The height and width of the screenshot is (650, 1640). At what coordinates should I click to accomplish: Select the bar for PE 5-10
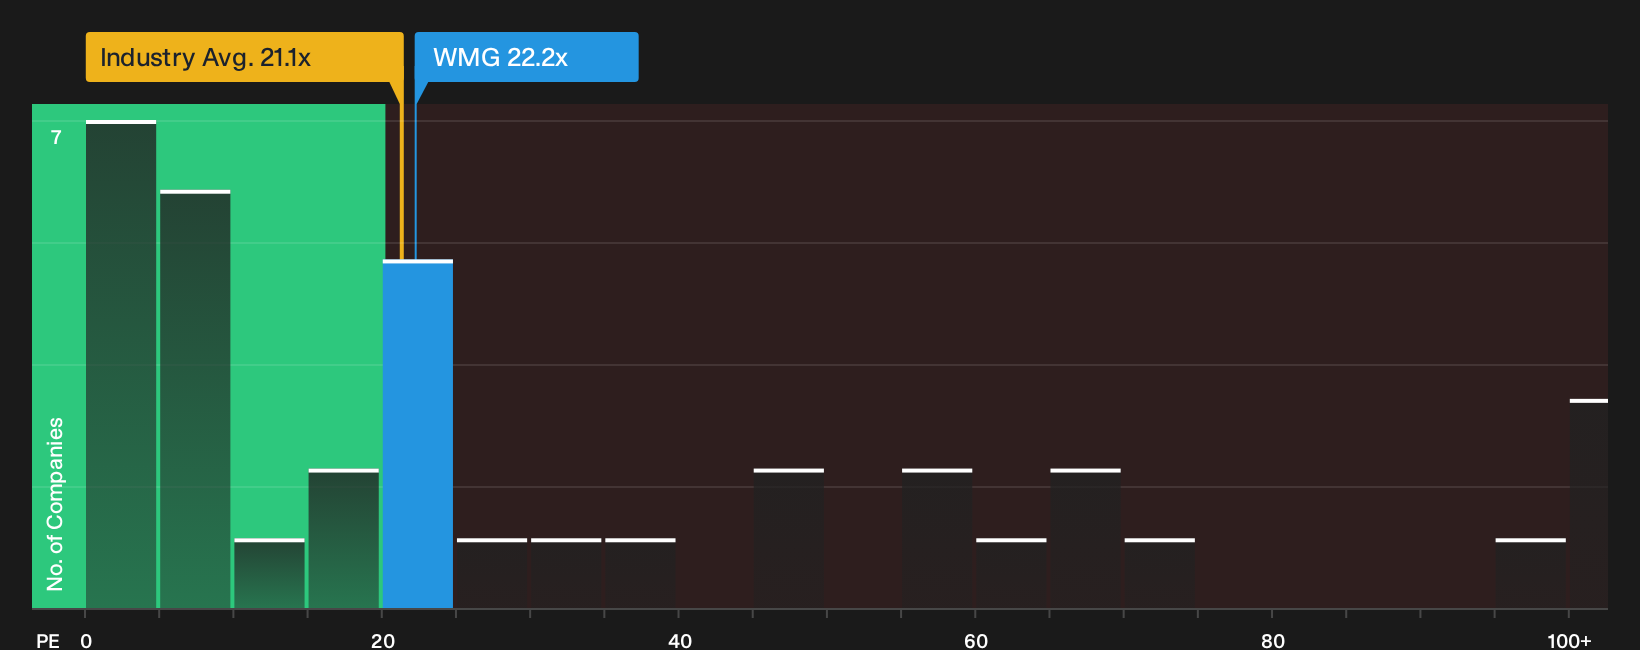pyautogui.click(x=195, y=400)
